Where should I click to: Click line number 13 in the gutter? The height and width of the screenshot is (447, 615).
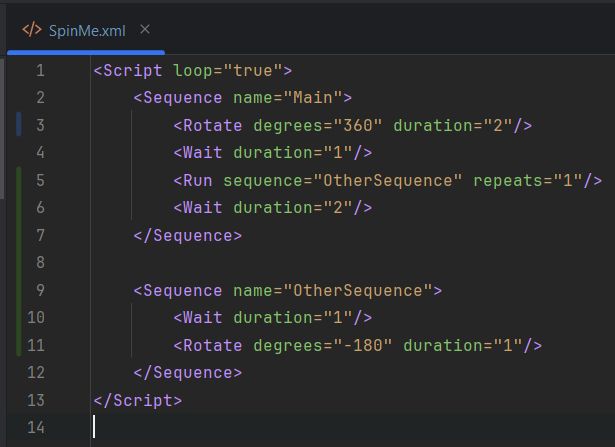[36, 400]
